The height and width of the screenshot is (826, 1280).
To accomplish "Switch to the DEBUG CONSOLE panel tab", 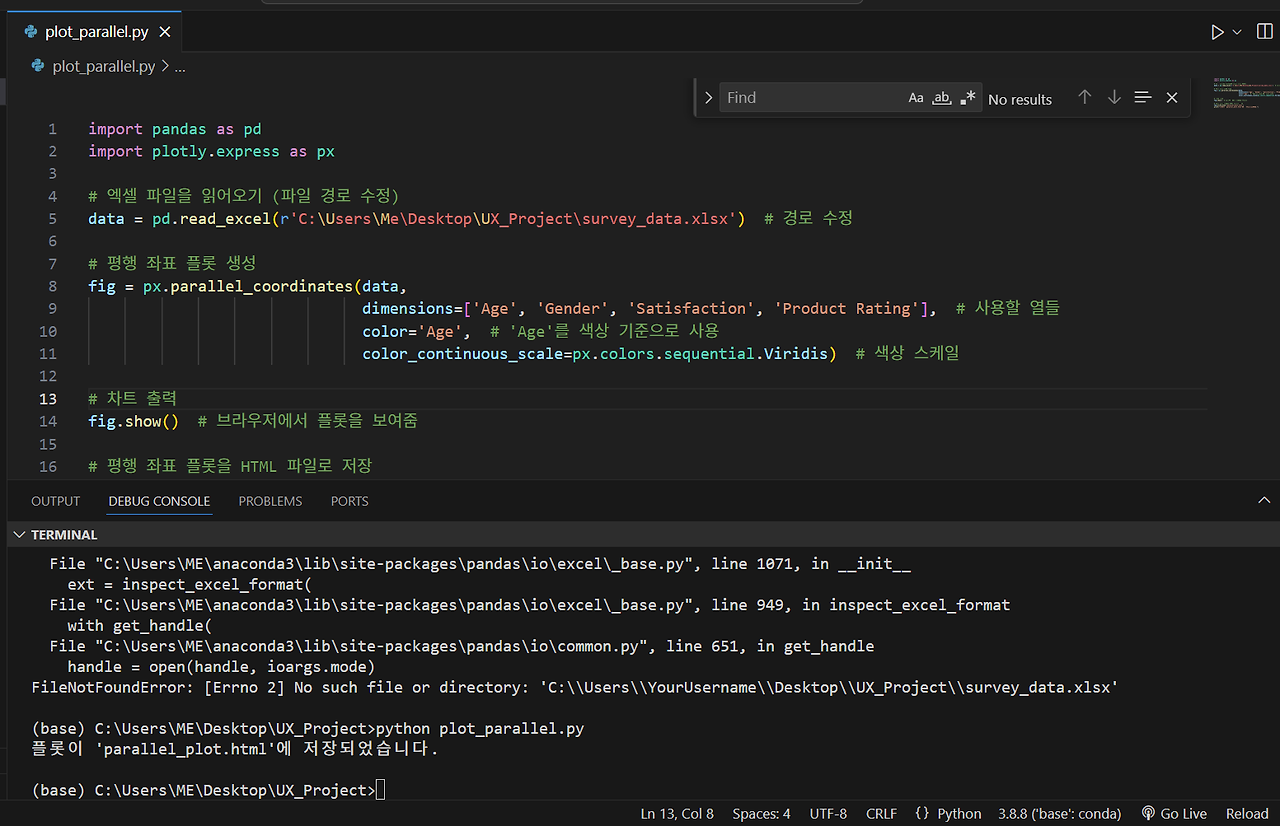I will point(160,501).
